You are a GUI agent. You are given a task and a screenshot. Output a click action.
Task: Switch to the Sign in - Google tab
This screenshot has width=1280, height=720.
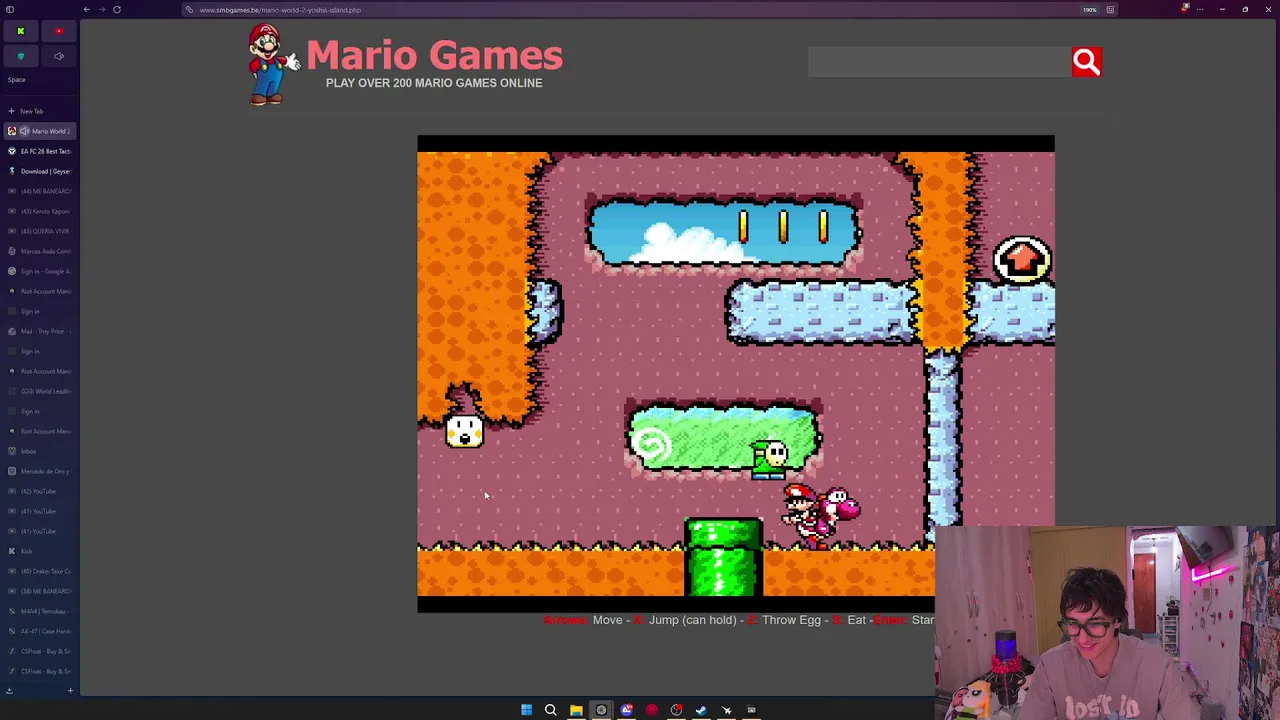tap(39, 271)
